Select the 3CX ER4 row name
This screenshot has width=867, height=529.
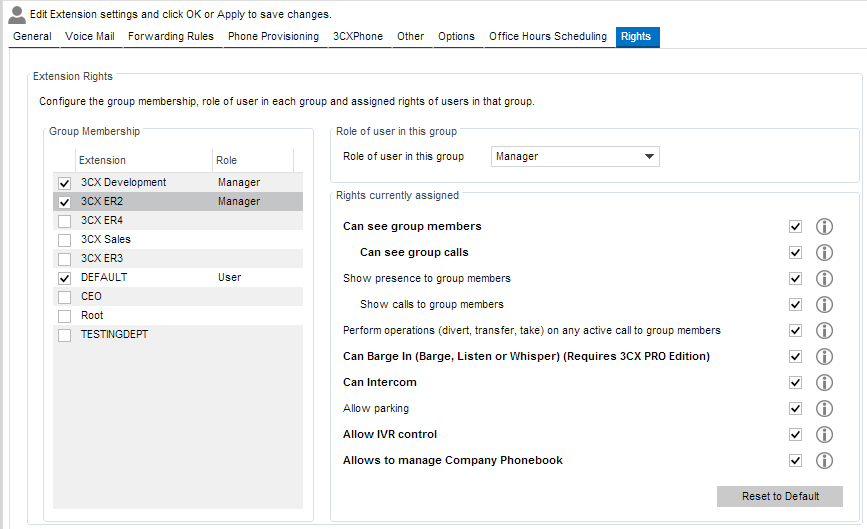click(x=102, y=221)
